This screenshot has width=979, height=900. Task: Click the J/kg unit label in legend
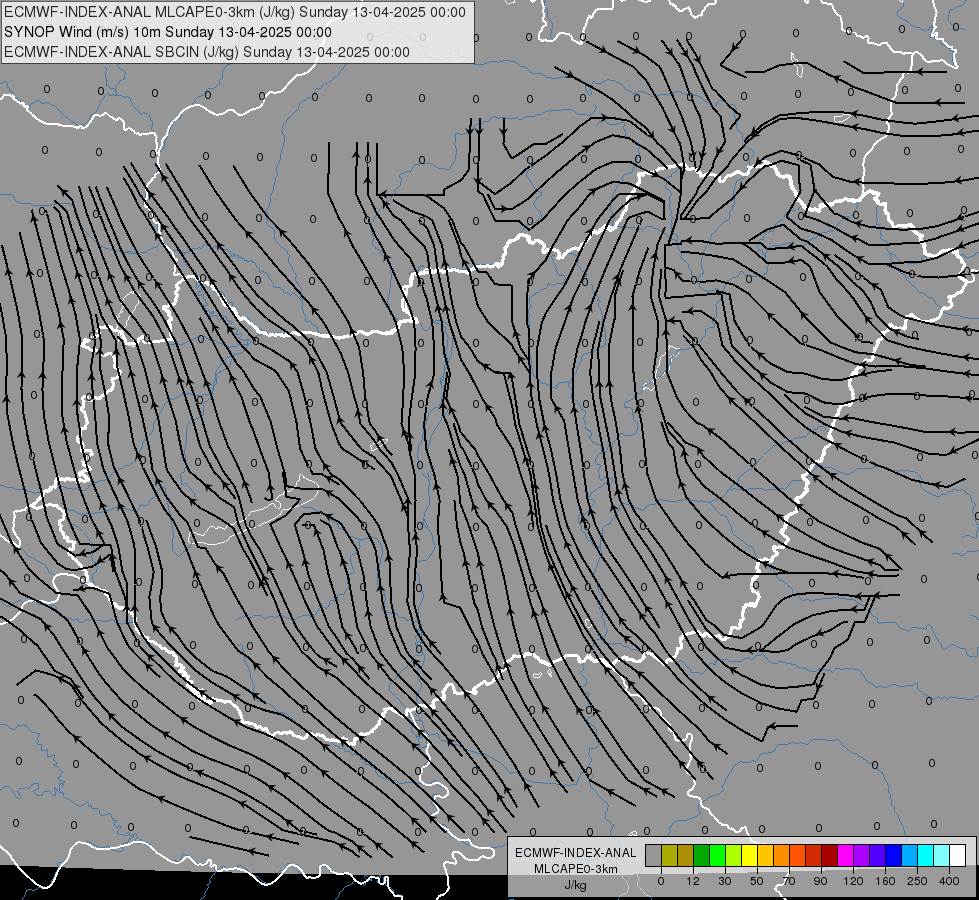pyautogui.click(x=576, y=884)
